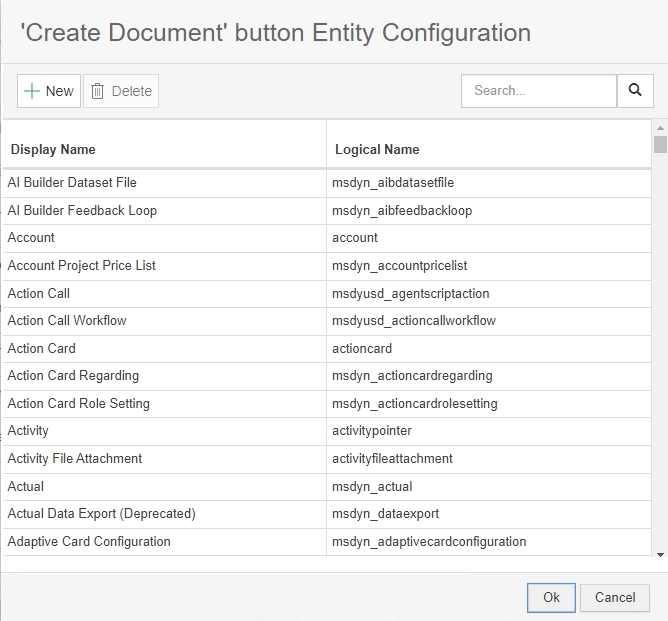
Task: Click the magnifier search icon button
Action: point(634,90)
